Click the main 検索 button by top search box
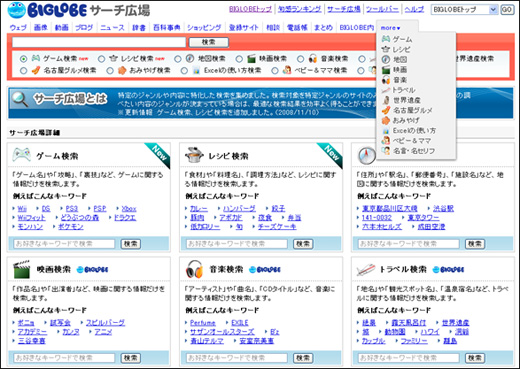Image resolution: width=520 pixels, height=369 pixels. (x=209, y=42)
